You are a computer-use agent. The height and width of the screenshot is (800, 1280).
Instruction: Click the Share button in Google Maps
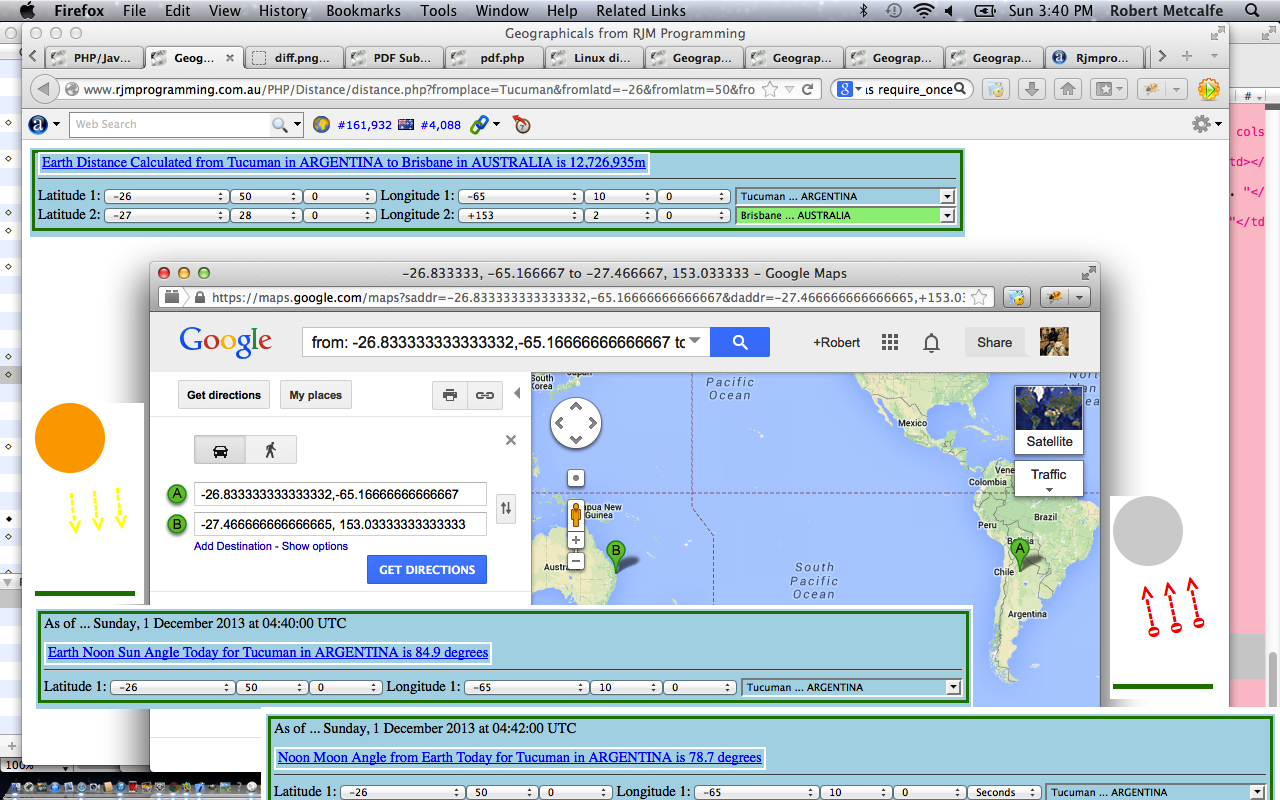click(x=994, y=342)
